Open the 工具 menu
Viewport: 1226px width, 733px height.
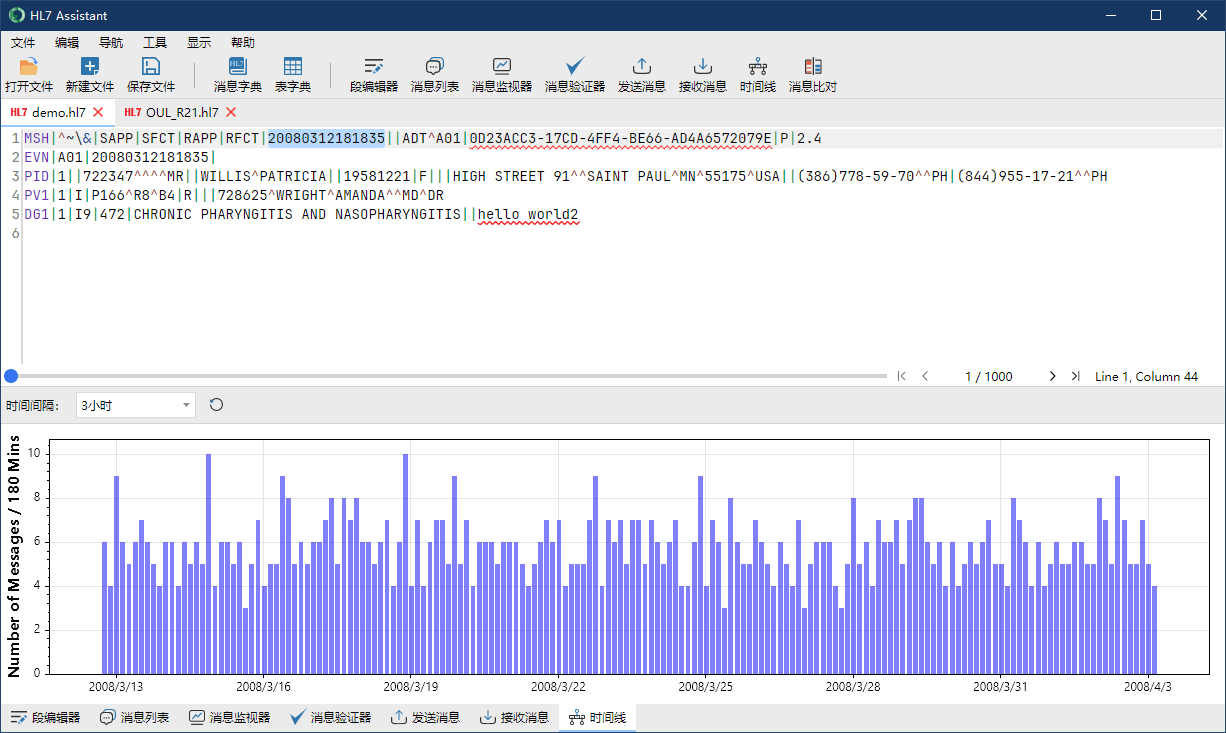coord(155,43)
